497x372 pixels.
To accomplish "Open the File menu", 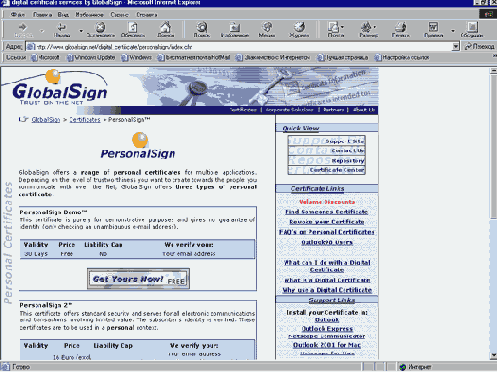I will pyautogui.click(x=17, y=15).
